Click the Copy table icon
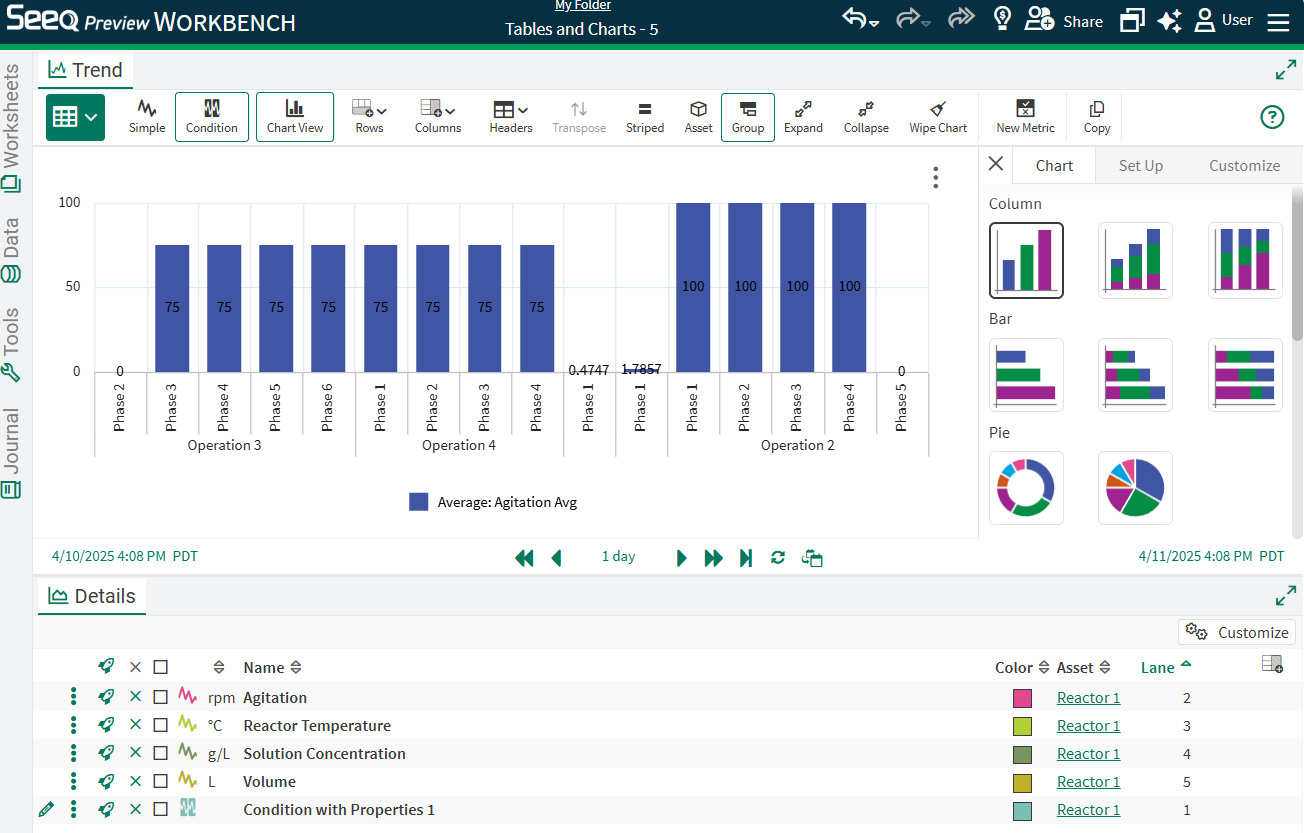This screenshot has height=833, width=1304. click(1097, 117)
